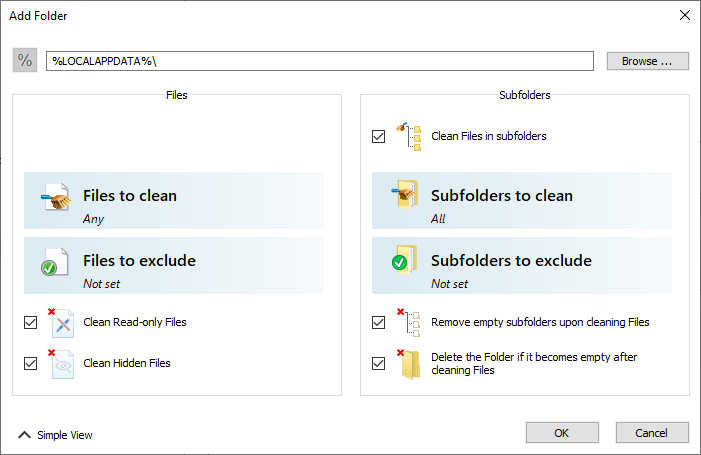Collapse to Simple View using the chevron

[25, 434]
